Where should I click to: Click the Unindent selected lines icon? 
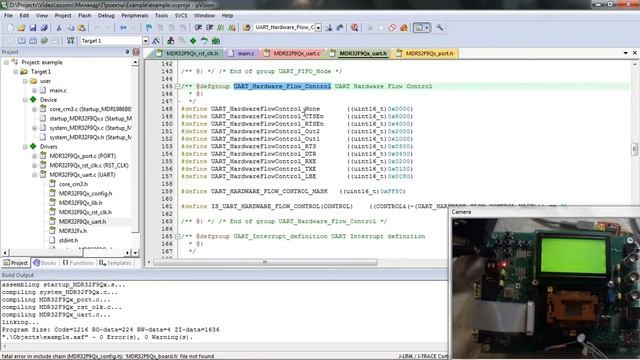tap(210, 28)
